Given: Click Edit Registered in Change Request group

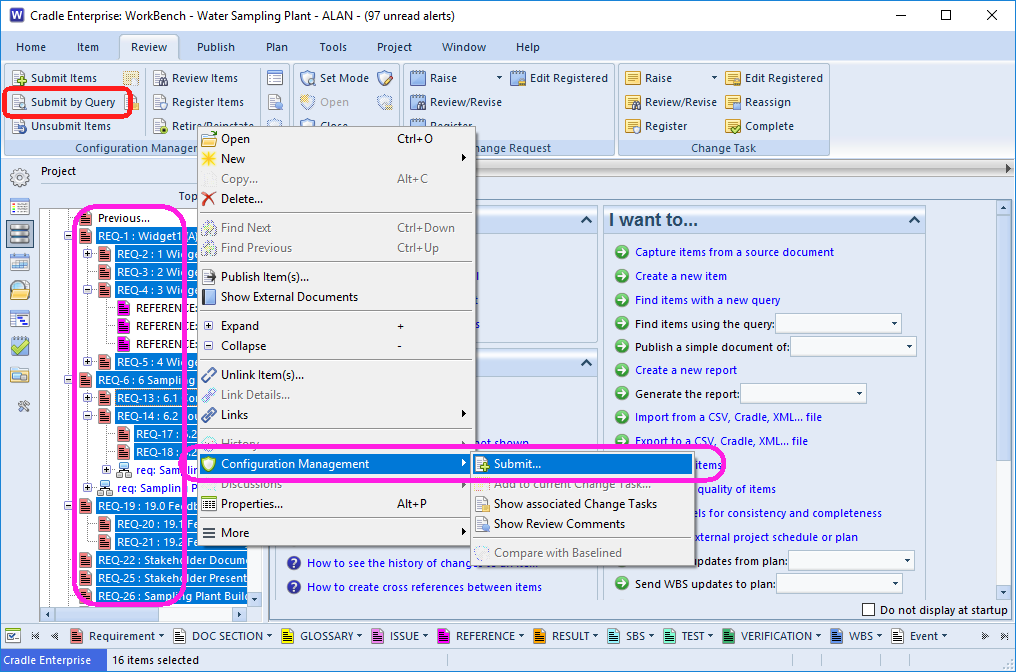Looking at the screenshot, I should click(x=559, y=78).
